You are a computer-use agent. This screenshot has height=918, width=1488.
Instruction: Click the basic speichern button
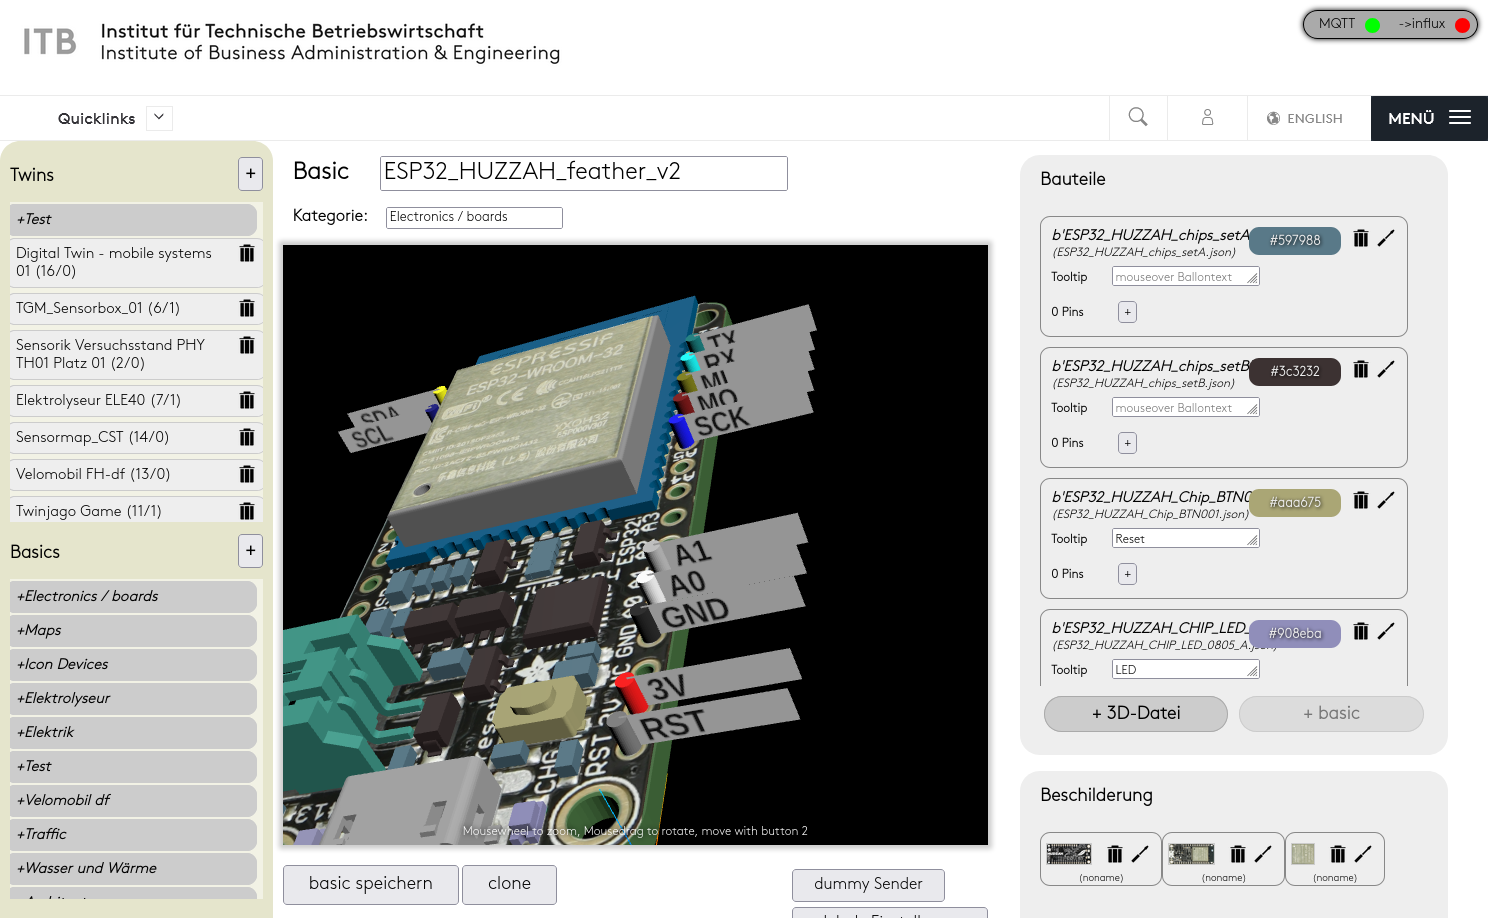tap(370, 884)
